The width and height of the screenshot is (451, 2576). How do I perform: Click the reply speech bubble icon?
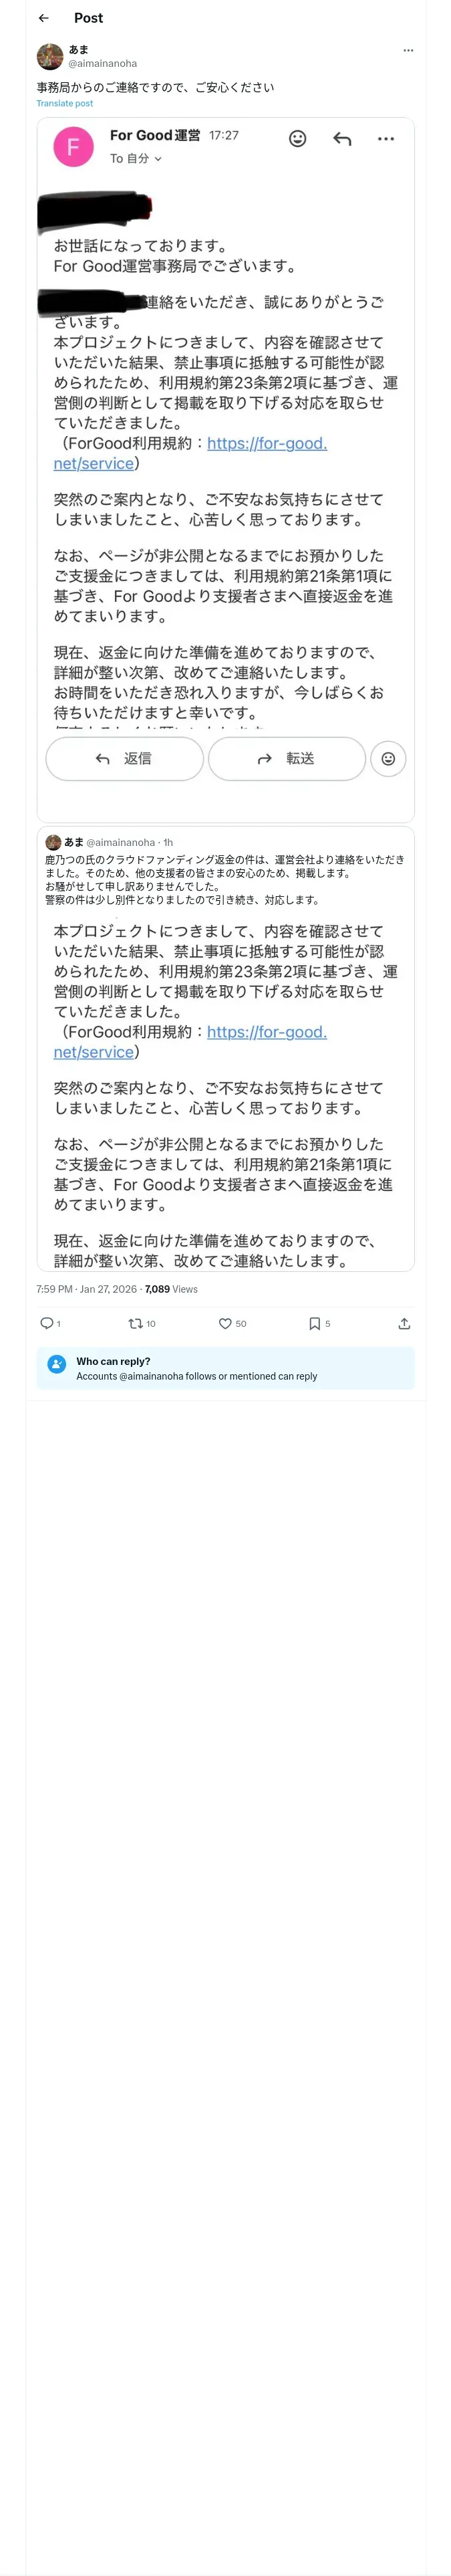coord(47,1323)
